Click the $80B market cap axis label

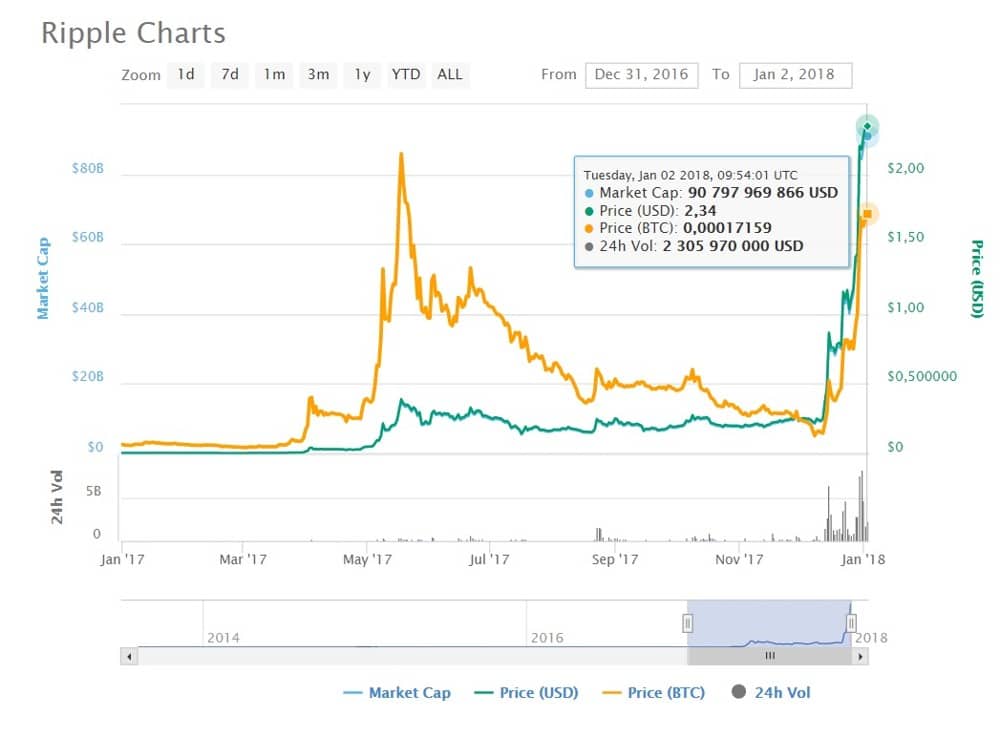tap(87, 168)
